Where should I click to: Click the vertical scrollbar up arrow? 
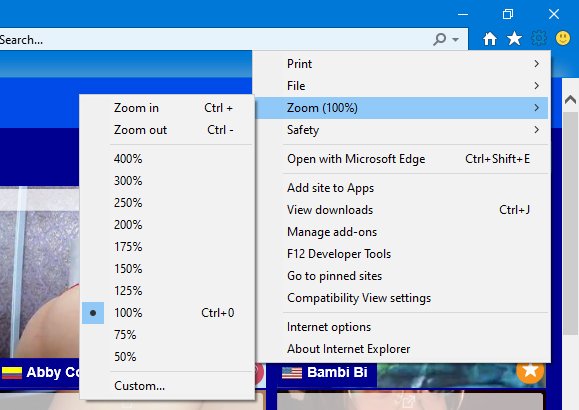click(x=570, y=99)
